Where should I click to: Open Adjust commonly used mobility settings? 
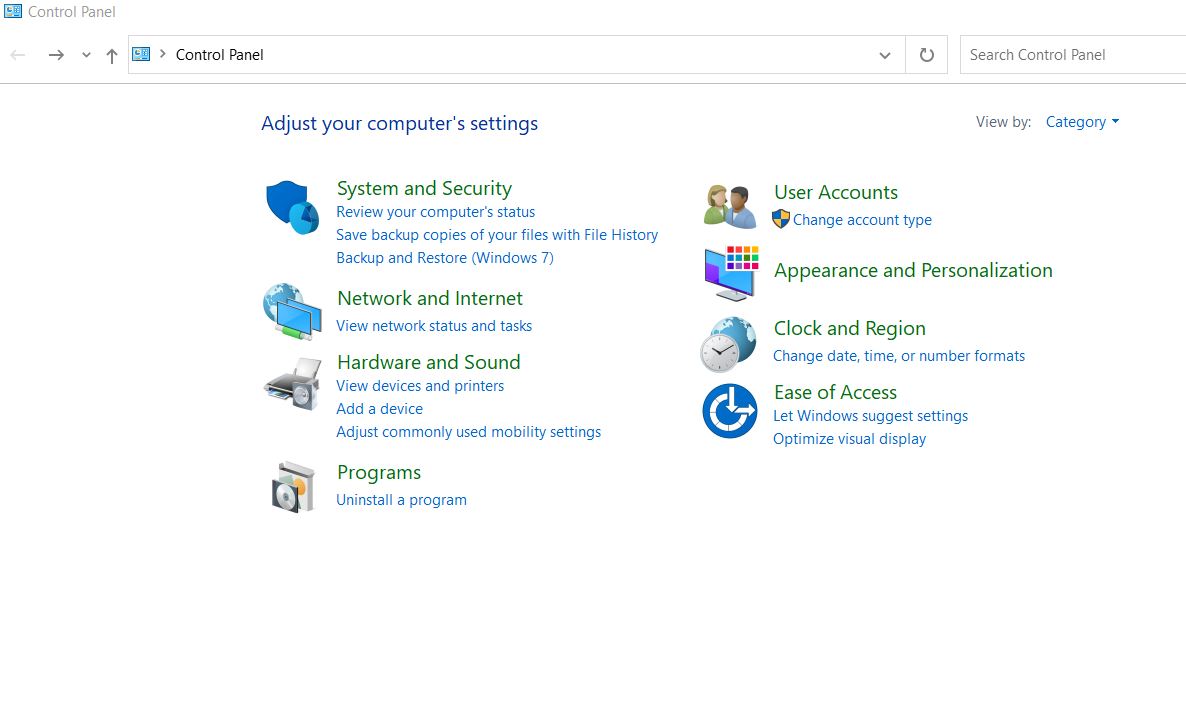pyautogui.click(x=469, y=432)
